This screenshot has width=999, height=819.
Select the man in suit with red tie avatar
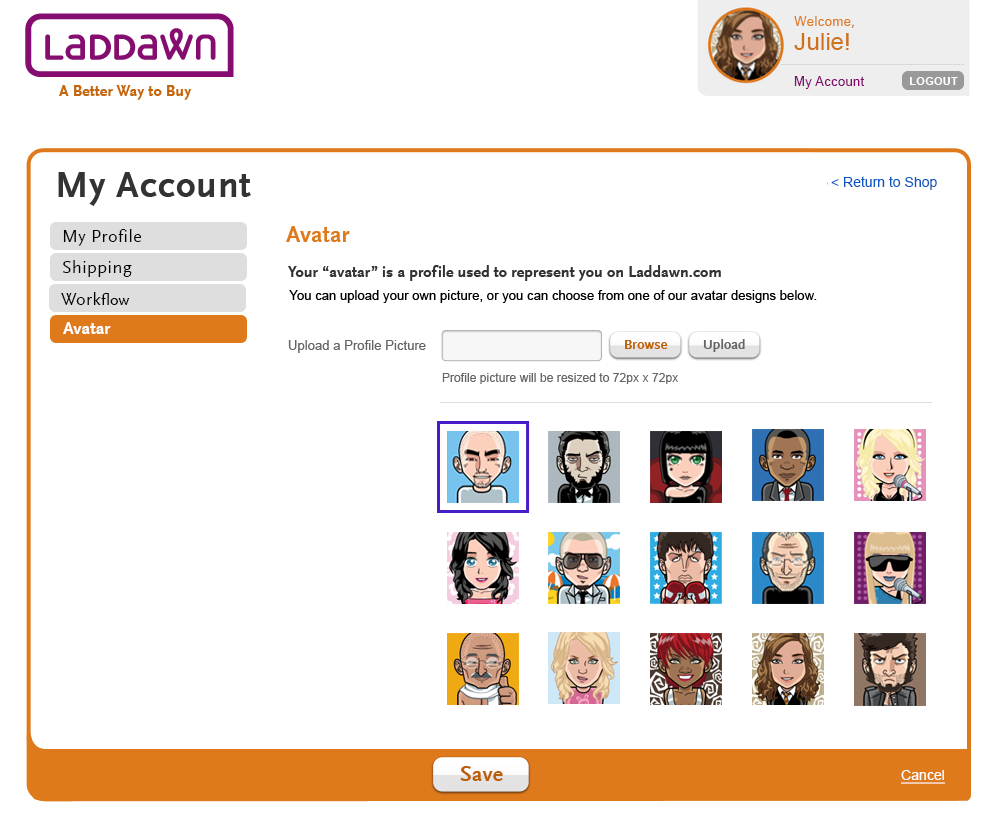tap(787, 465)
